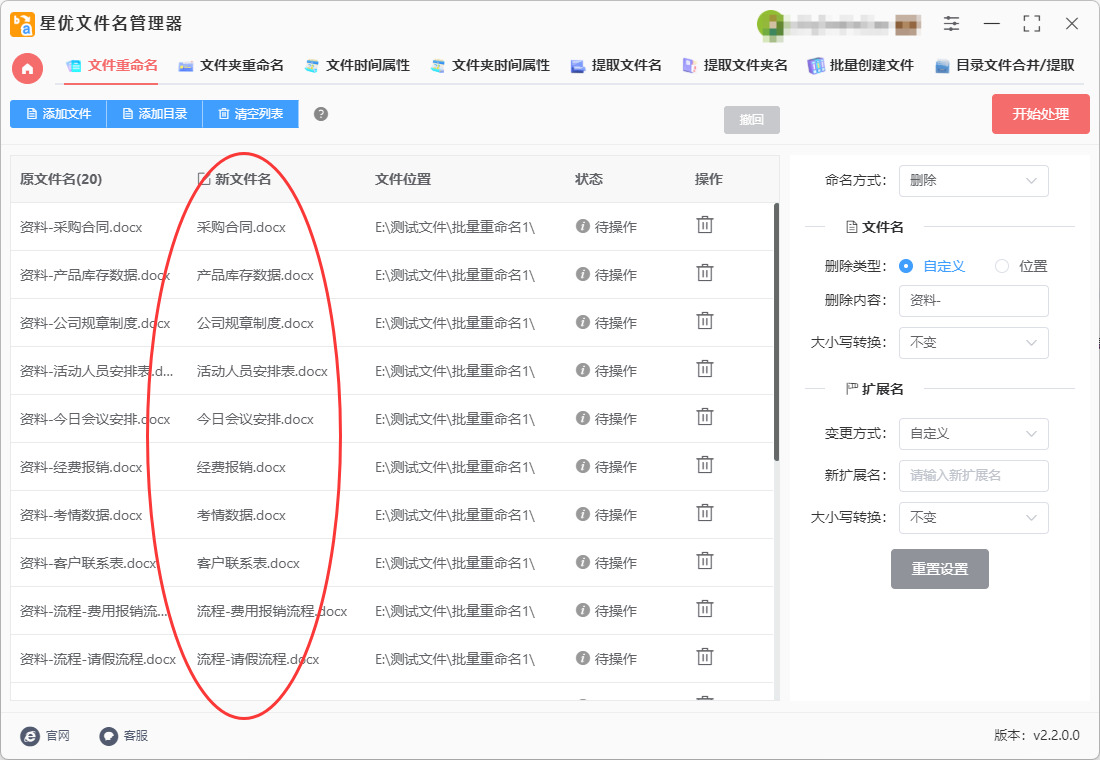Click version text v2.2.0.0
Image resolution: width=1100 pixels, height=760 pixels.
pyautogui.click(x=1056, y=735)
